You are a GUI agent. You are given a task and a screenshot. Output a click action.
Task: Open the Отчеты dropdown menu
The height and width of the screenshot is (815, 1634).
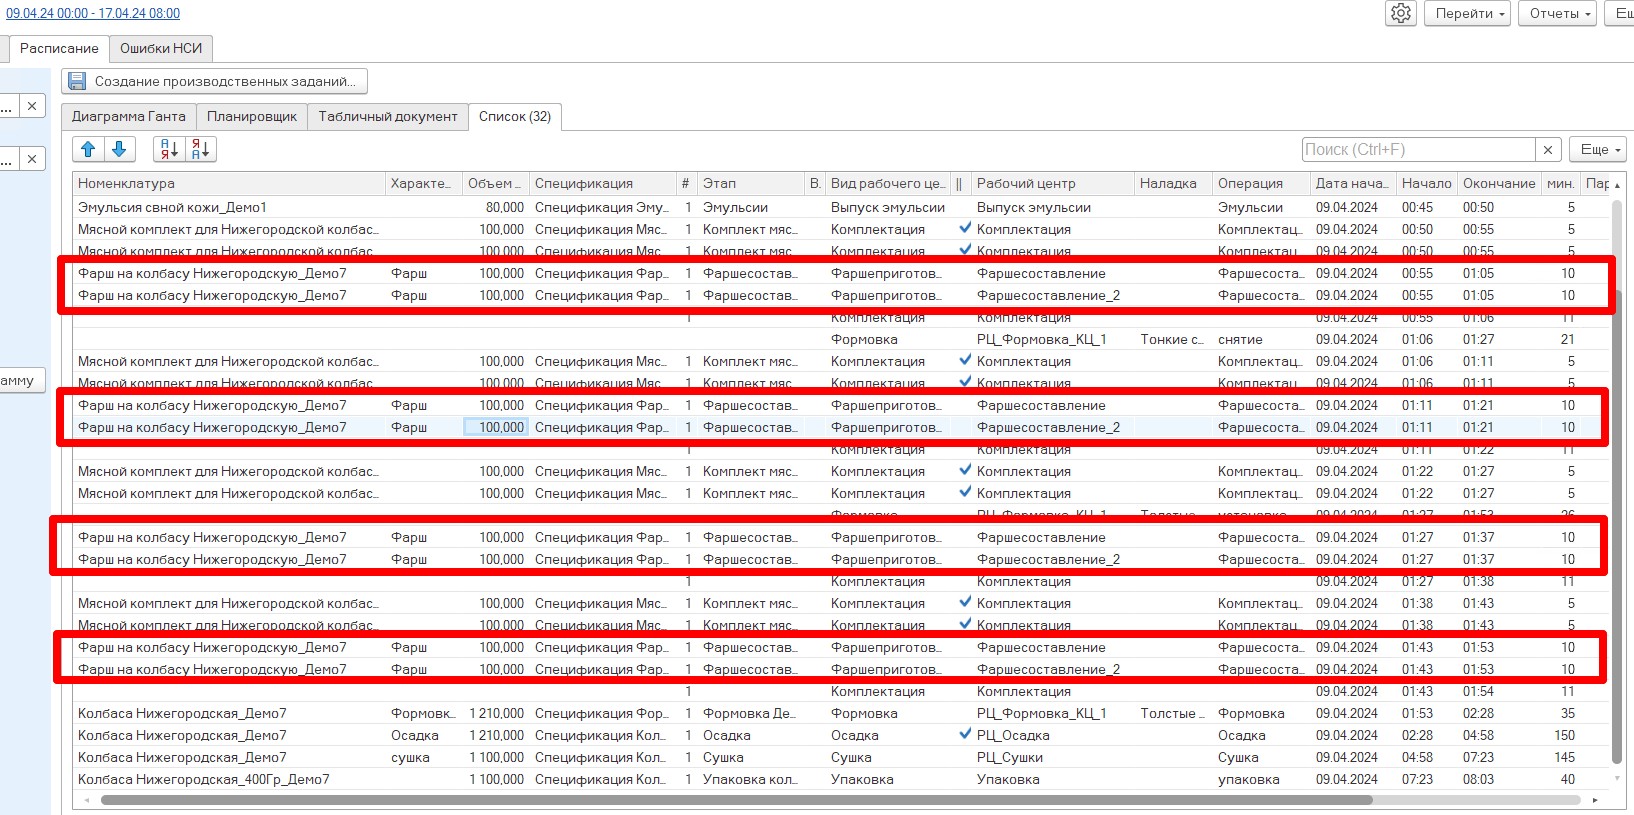(x=1559, y=13)
